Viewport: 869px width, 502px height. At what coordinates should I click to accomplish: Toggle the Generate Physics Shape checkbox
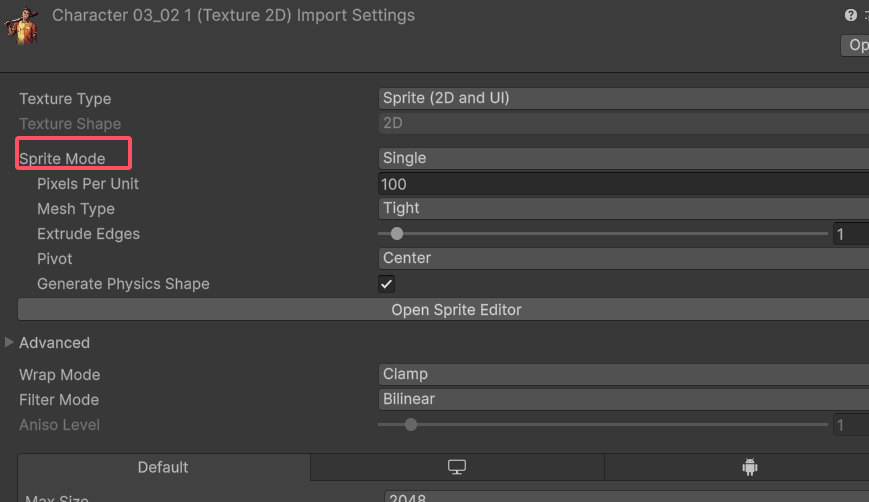click(x=387, y=284)
